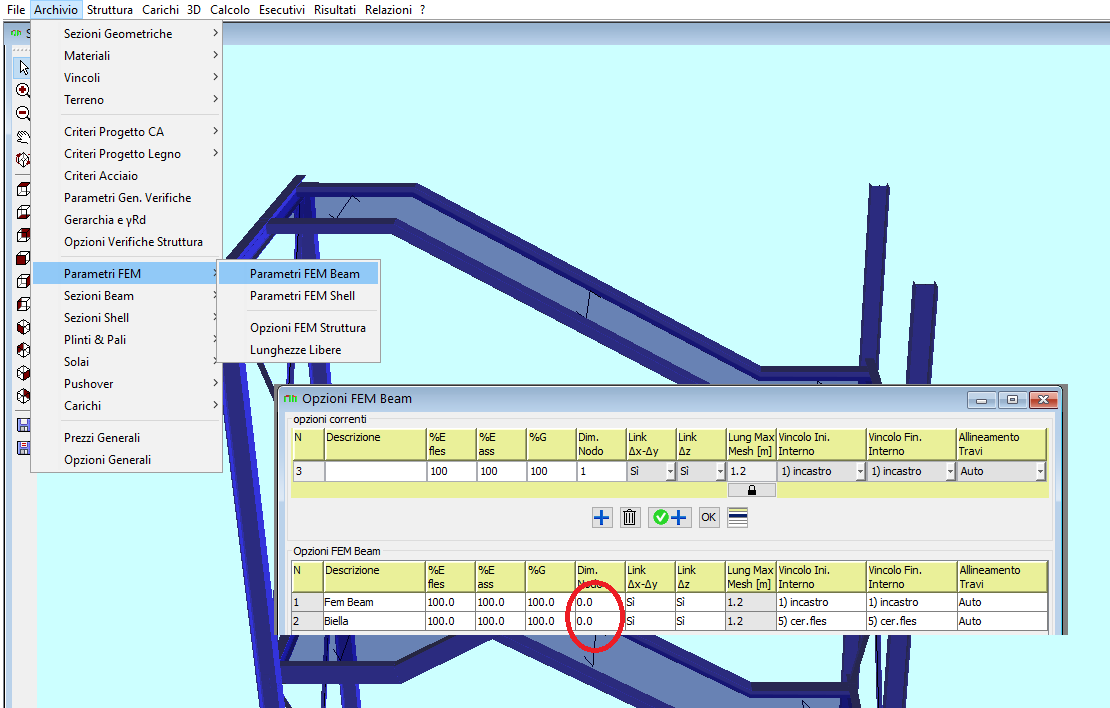1110x708 pixels.
Task: Expand the Pushover submenu
Action: pos(127,384)
